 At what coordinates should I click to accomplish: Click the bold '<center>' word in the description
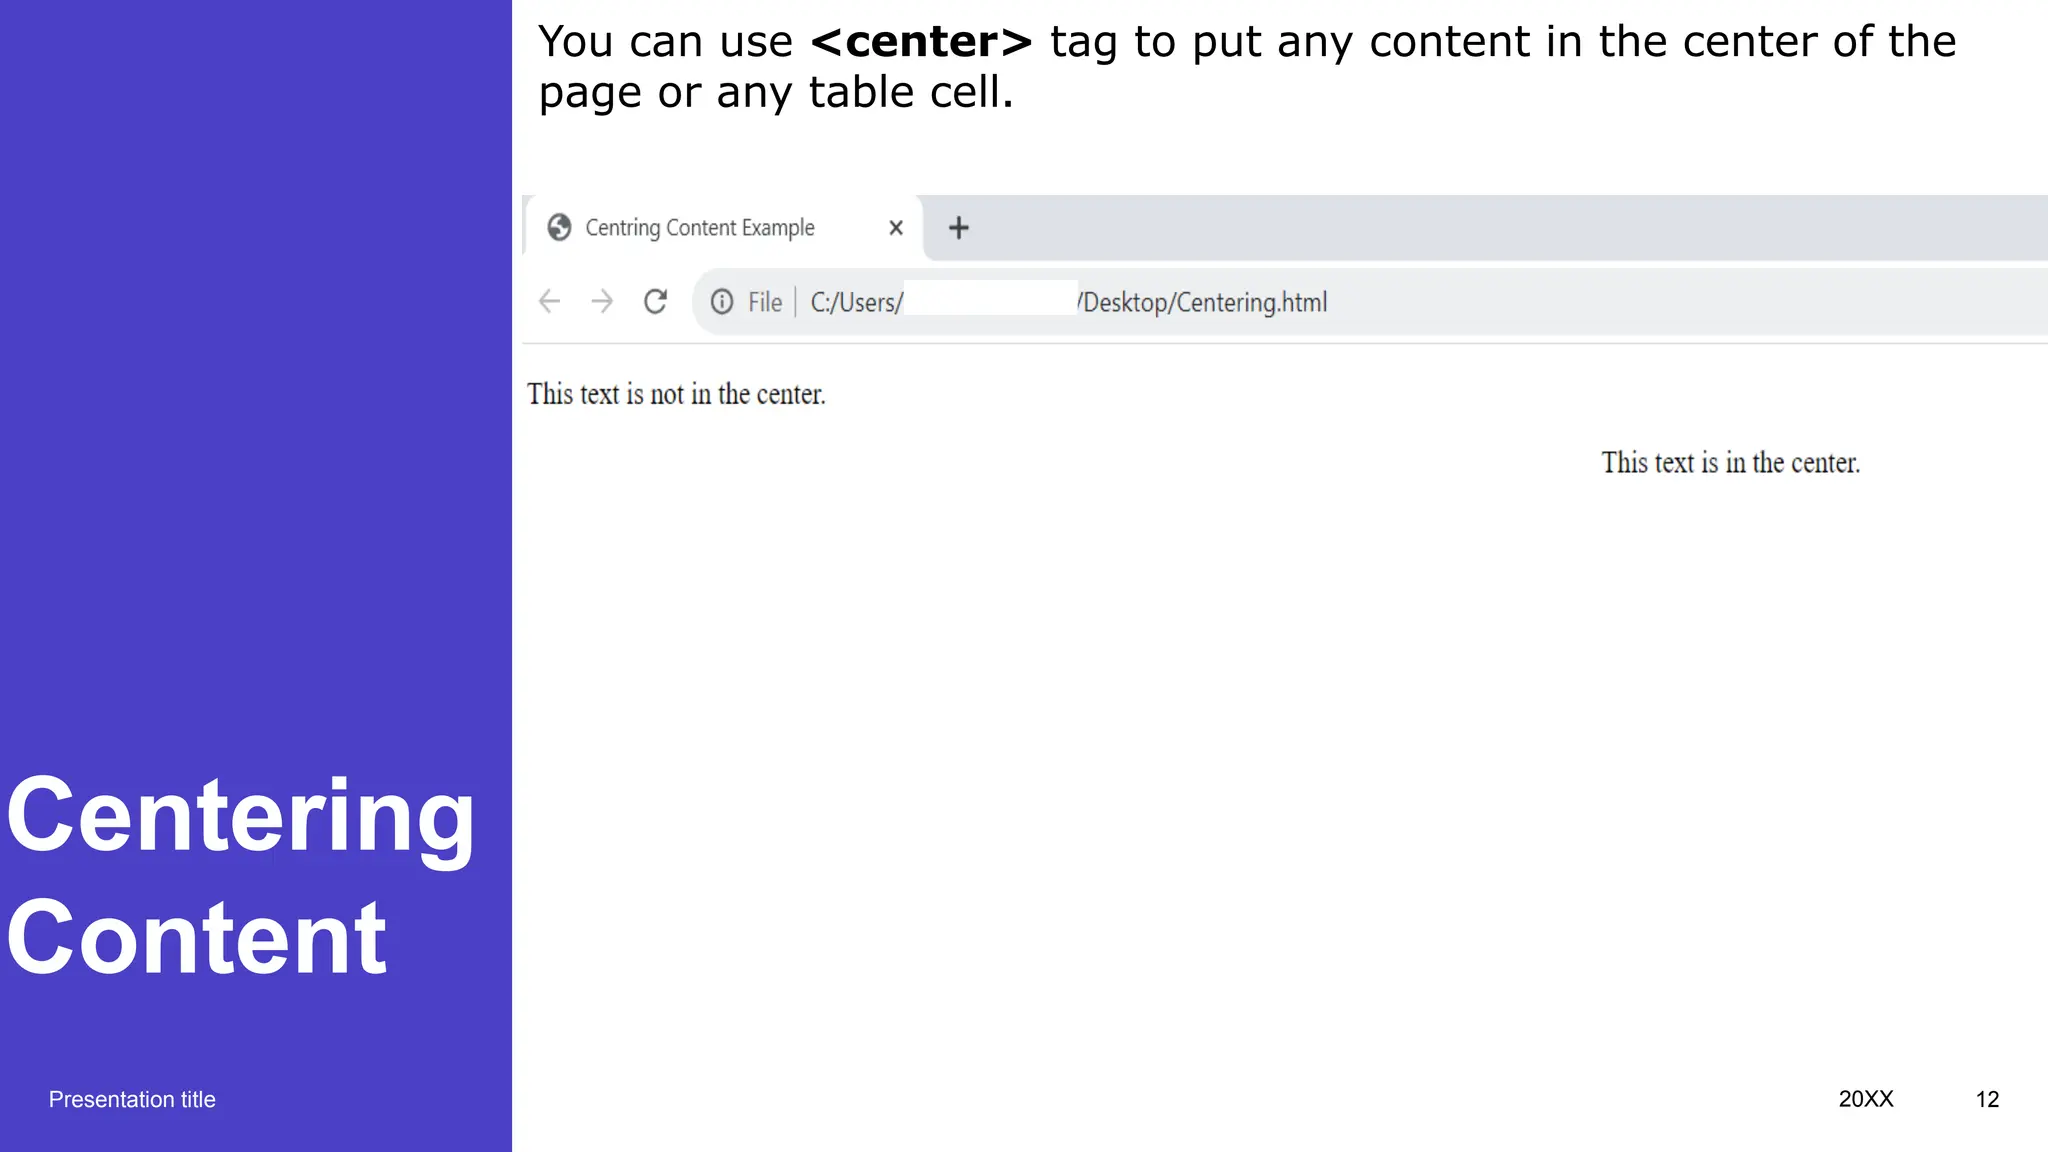pos(921,42)
